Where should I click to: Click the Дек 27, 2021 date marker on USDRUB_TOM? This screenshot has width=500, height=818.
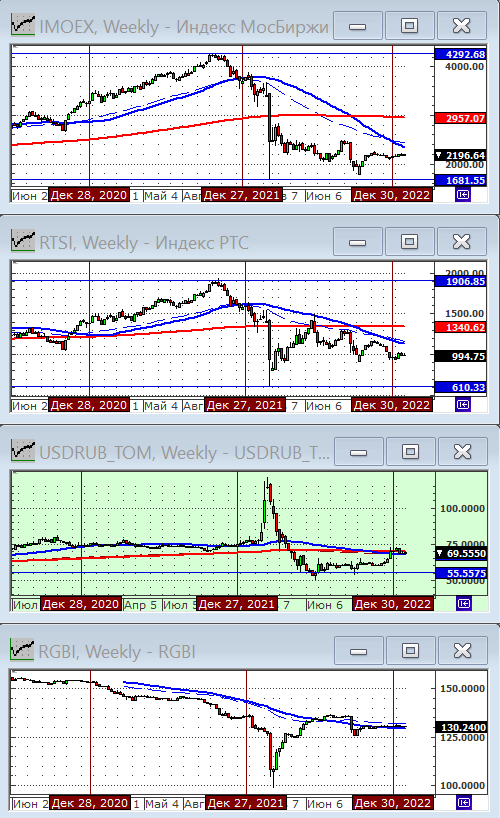tap(237, 604)
